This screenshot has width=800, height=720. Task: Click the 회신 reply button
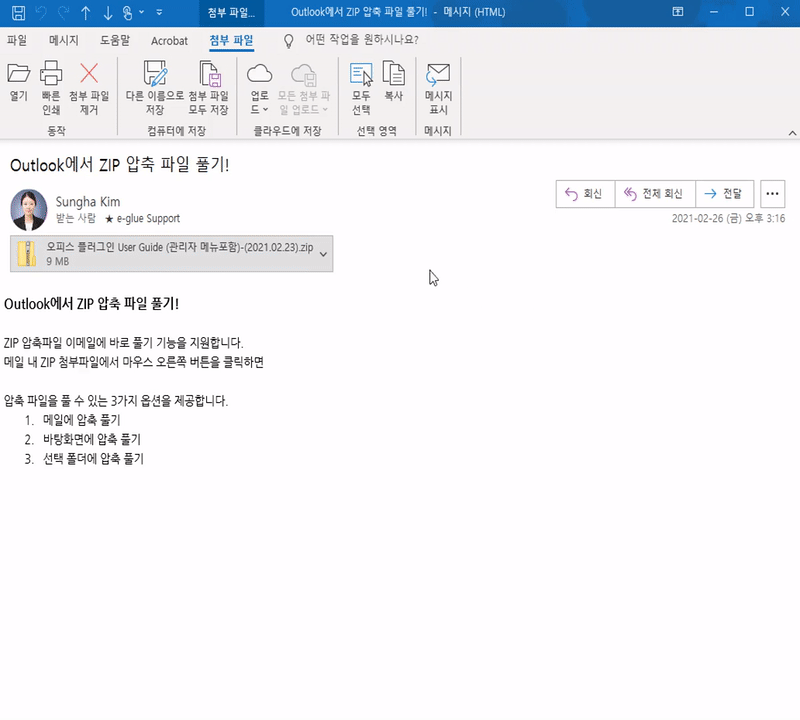click(585, 194)
